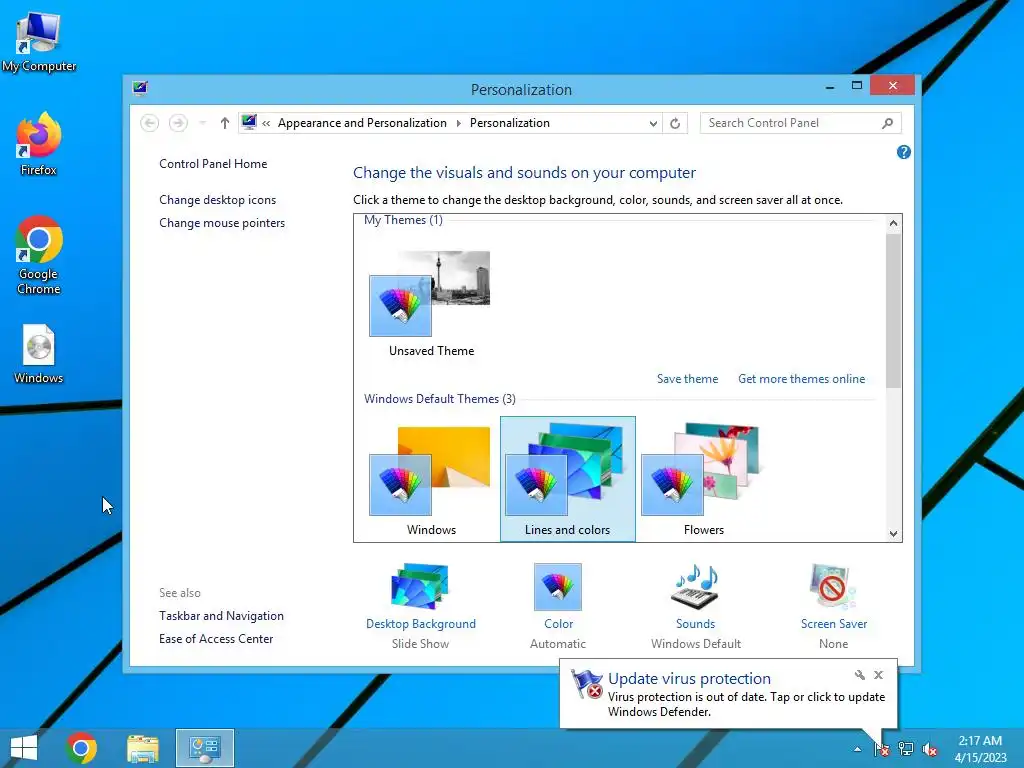Click the search magnifier icon
Viewport: 1024px width, 768px height.
888,123
